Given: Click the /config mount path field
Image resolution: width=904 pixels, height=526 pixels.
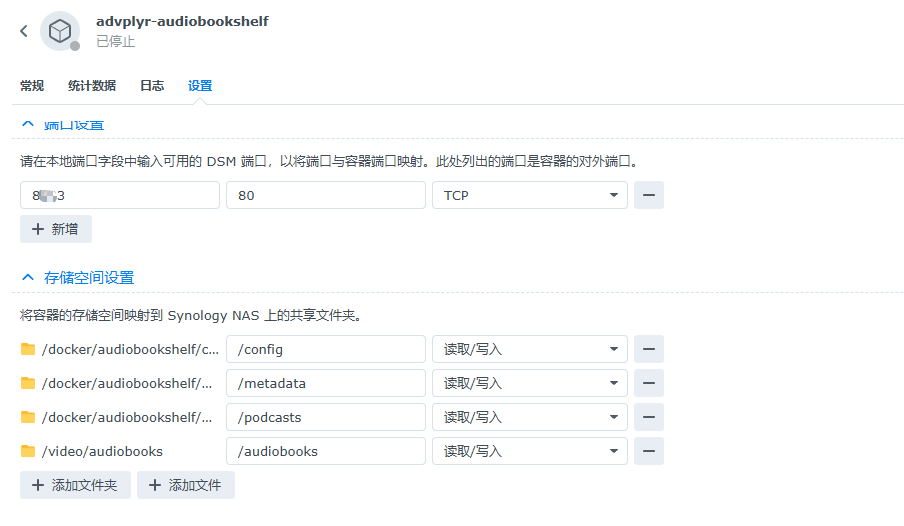Looking at the screenshot, I should (326, 349).
